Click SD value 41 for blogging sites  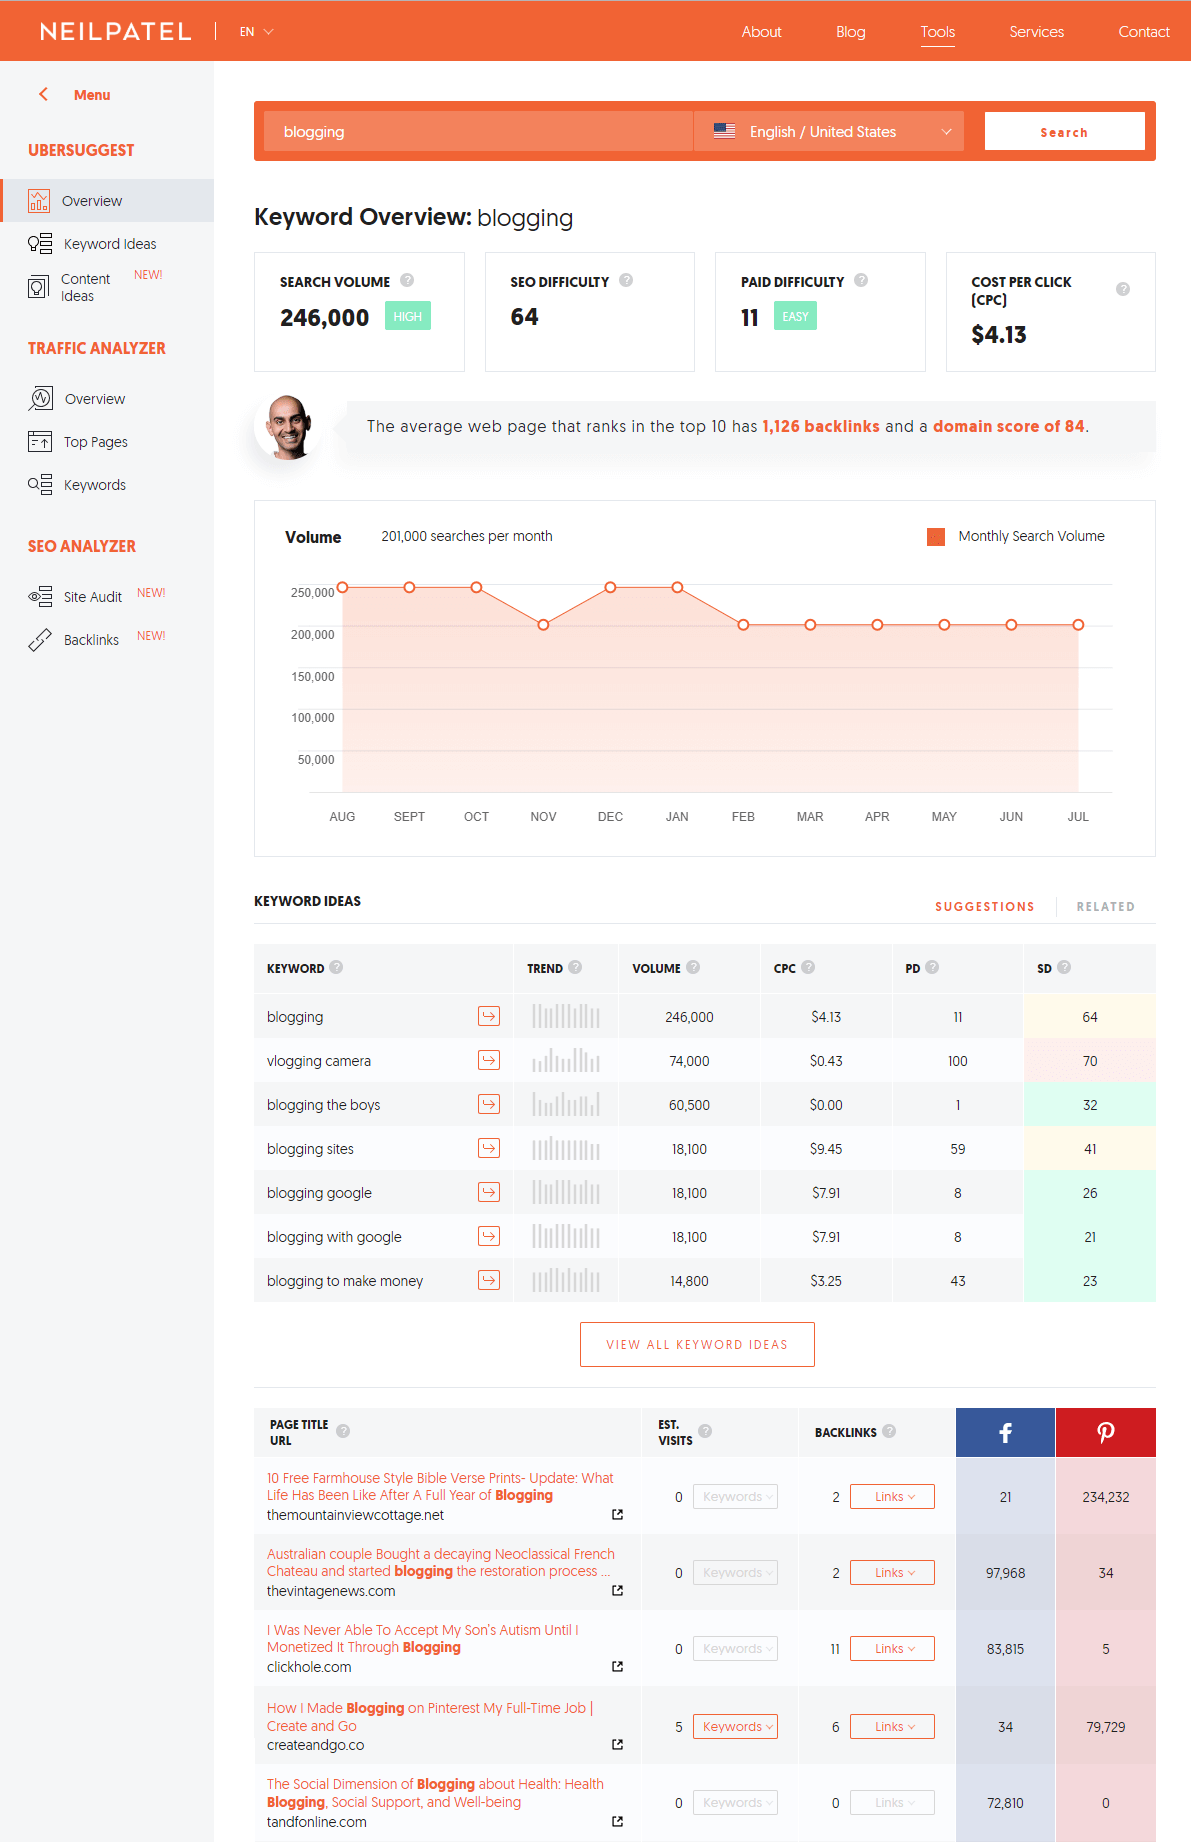pyautogui.click(x=1090, y=1149)
